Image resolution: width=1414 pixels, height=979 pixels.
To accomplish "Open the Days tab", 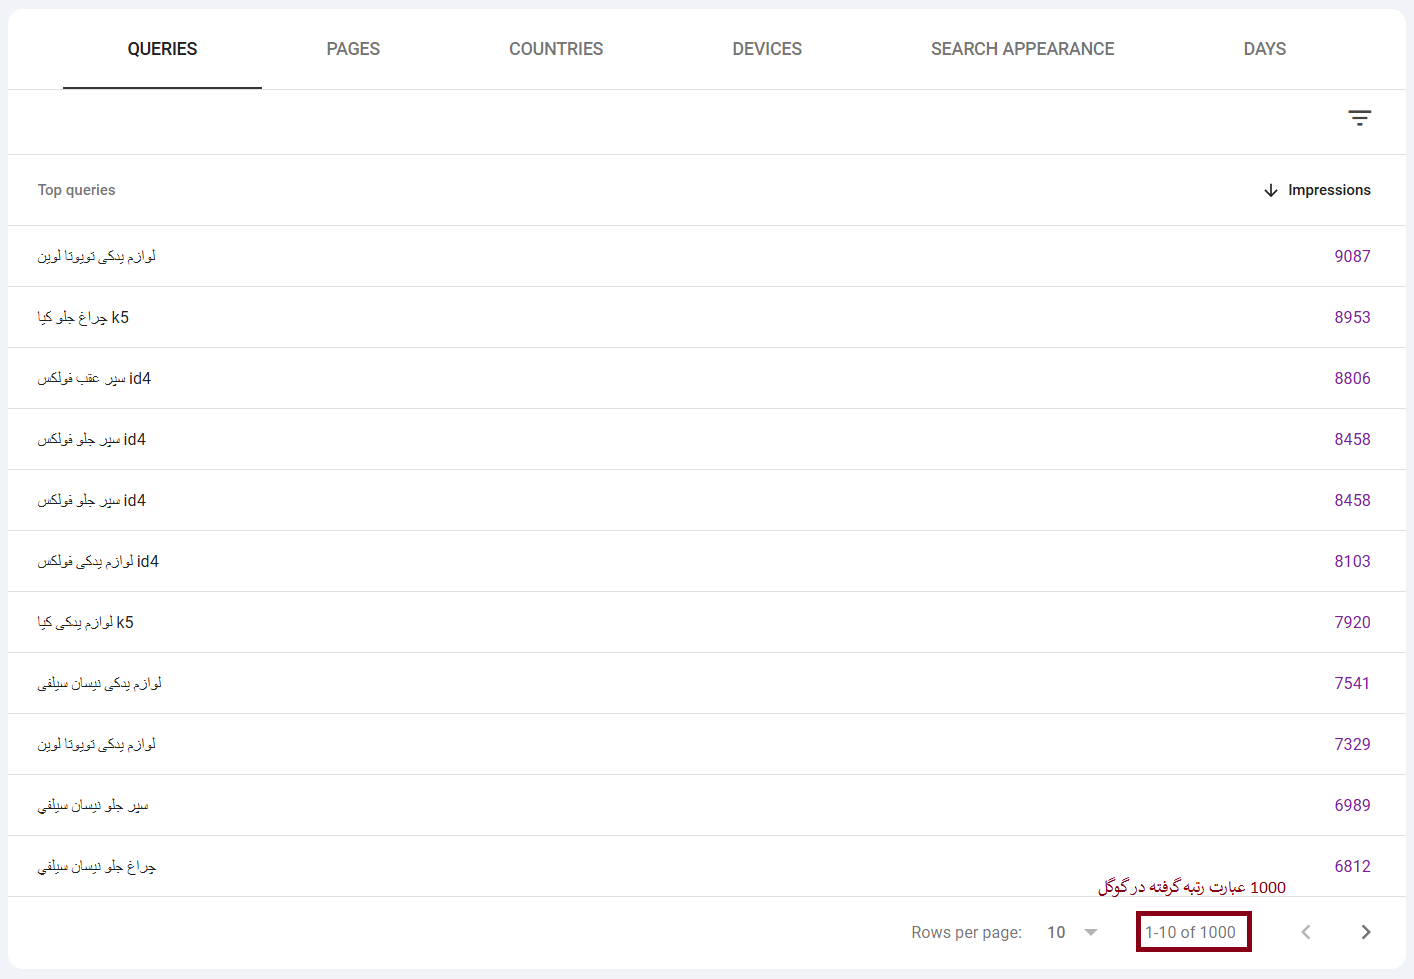I will pyautogui.click(x=1264, y=49).
